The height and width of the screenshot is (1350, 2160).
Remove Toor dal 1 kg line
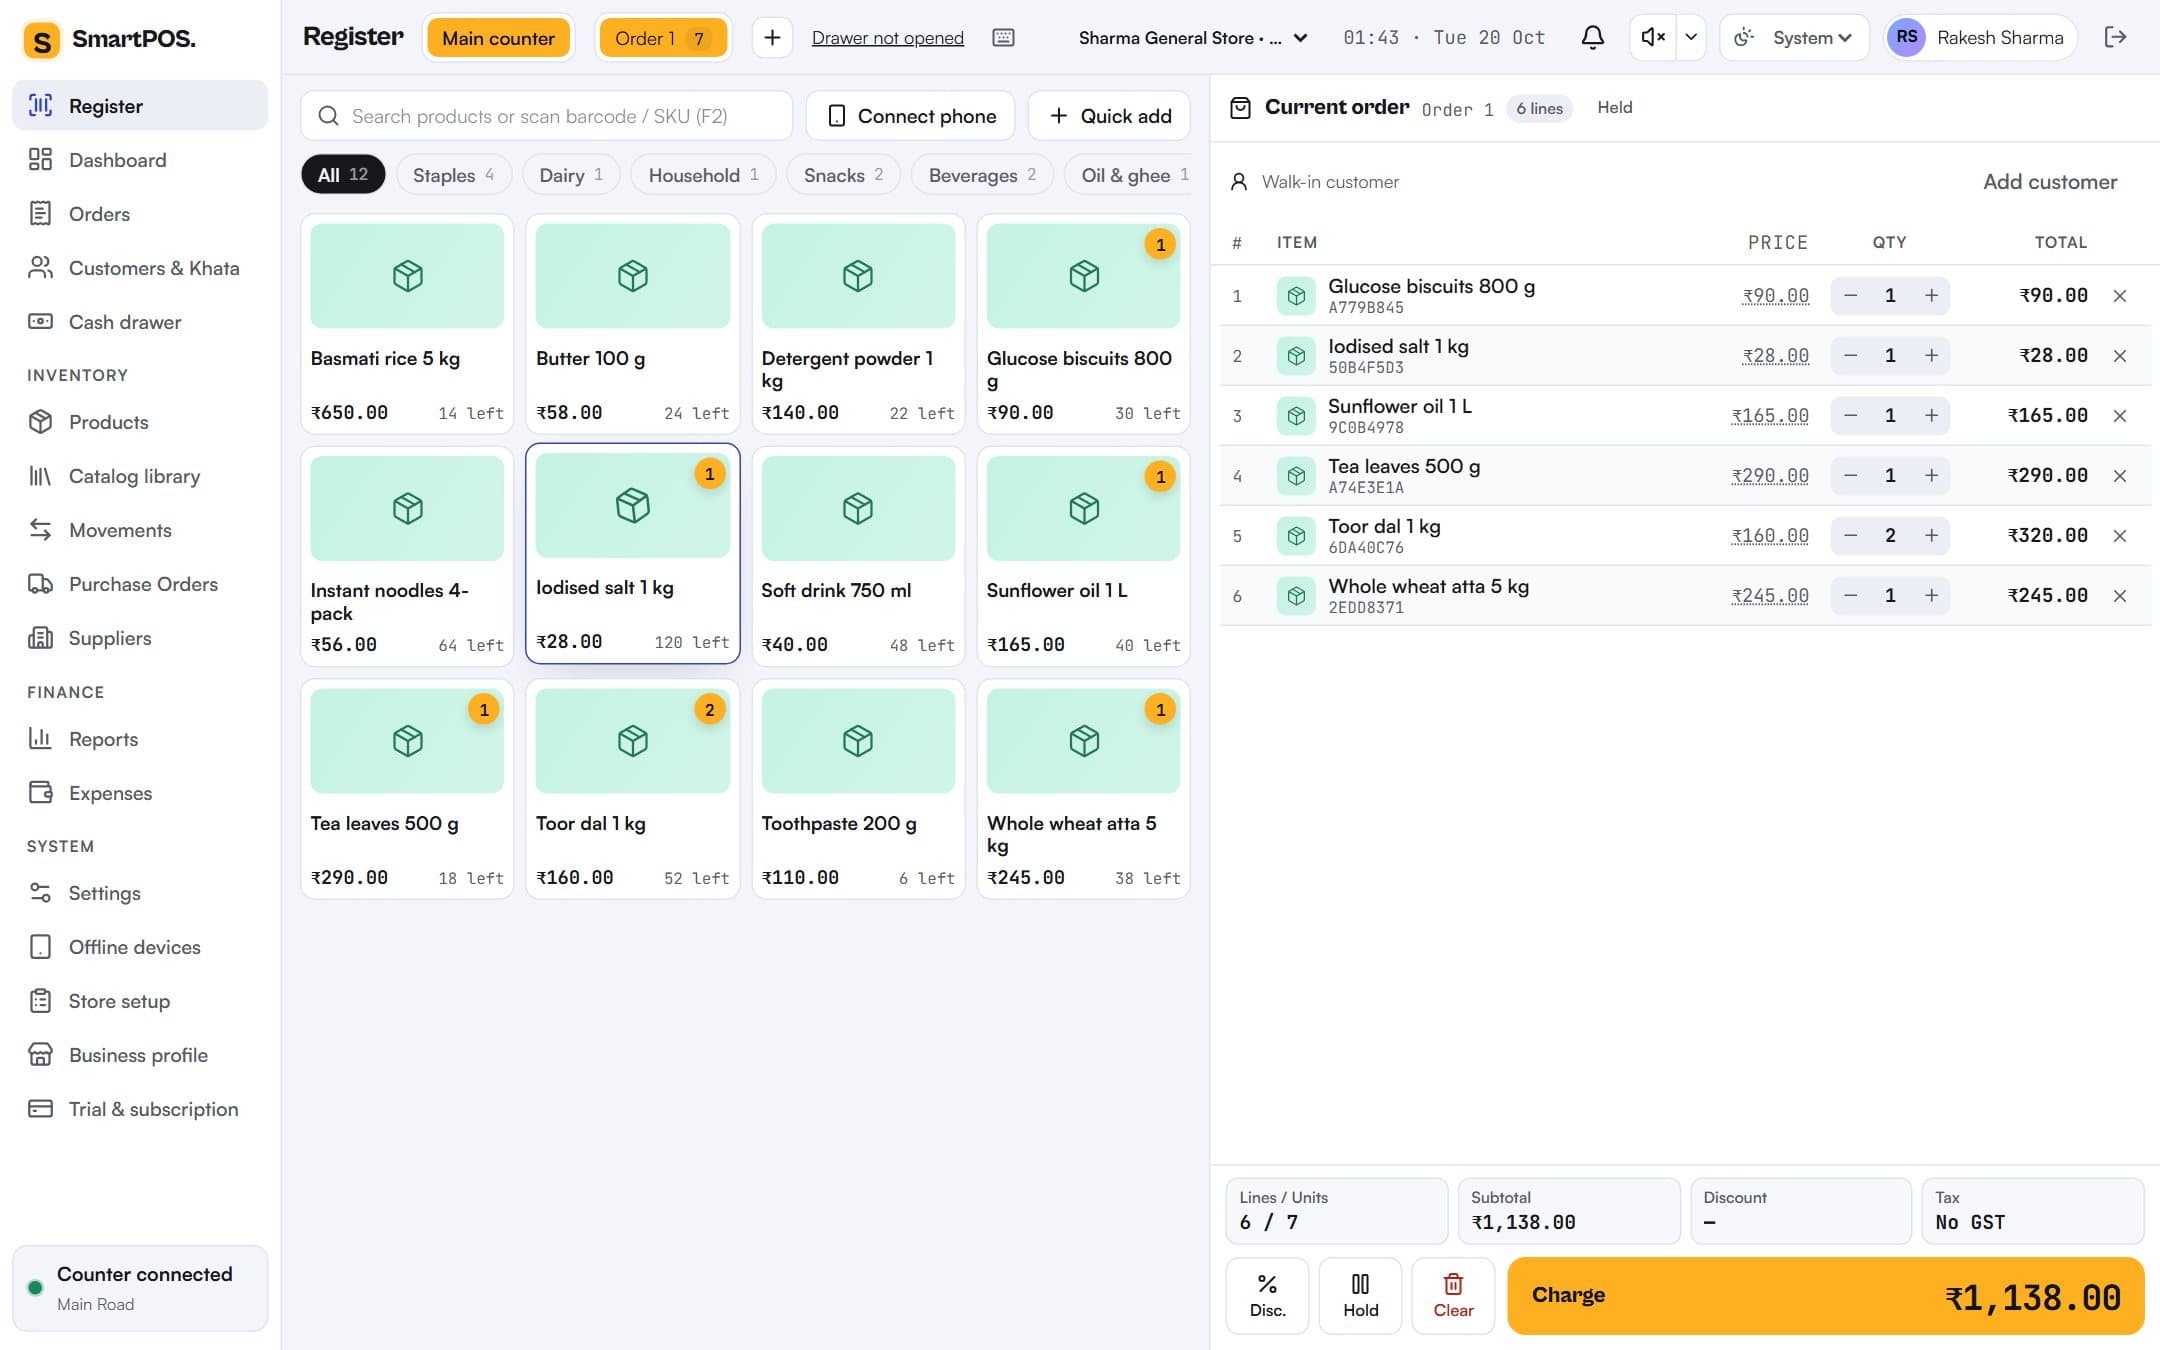2119,536
